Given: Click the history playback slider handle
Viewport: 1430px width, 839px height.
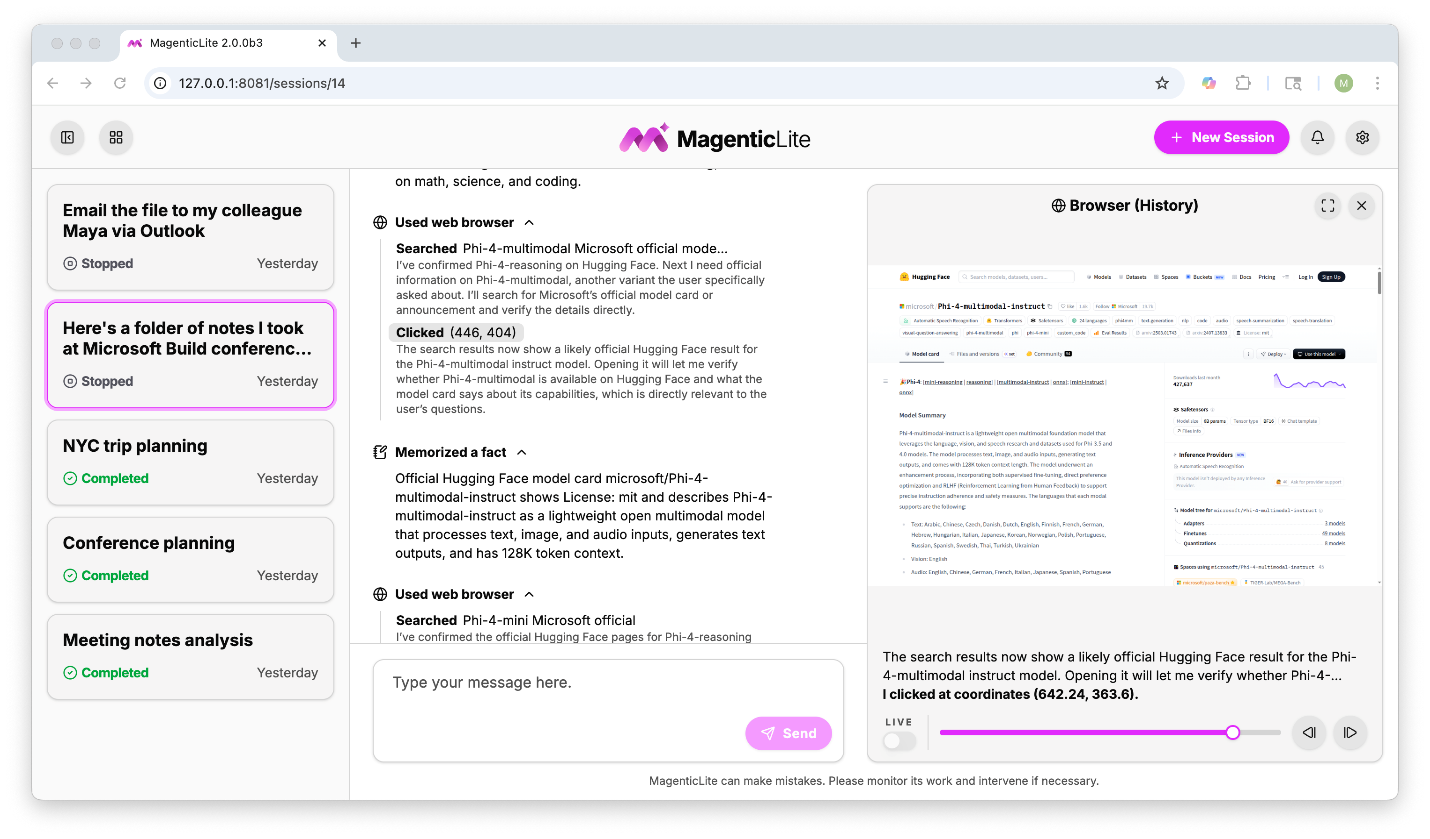Looking at the screenshot, I should point(1233,733).
